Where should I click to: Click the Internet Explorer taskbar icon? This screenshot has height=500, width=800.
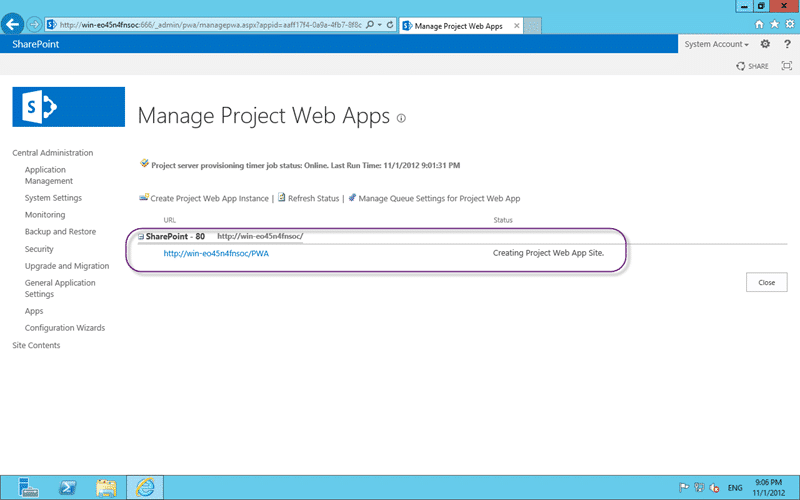(145, 487)
